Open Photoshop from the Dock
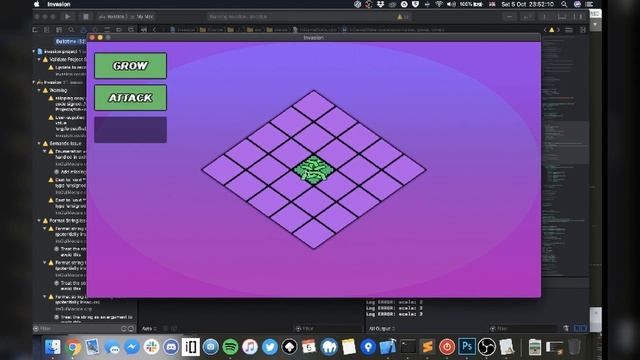The width and height of the screenshot is (640, 360). (x=467, y=347)
